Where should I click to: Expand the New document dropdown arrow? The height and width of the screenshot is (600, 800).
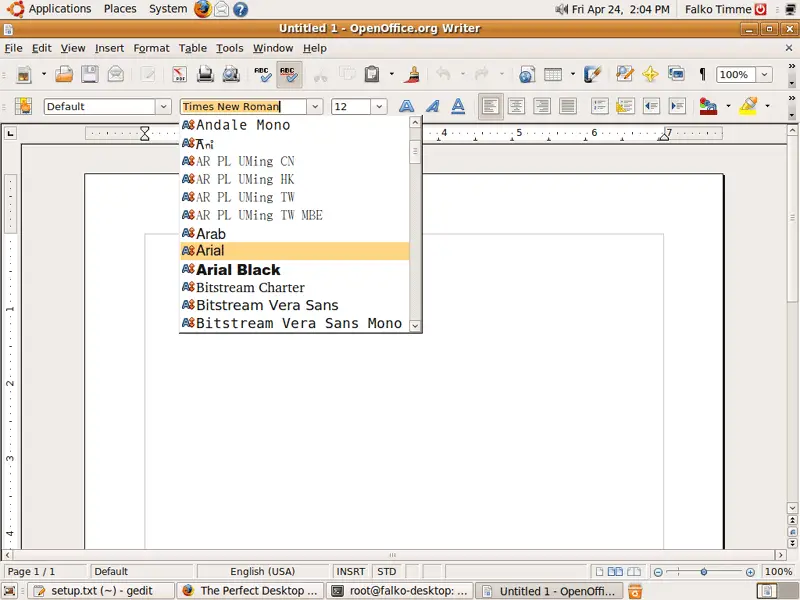coord(44,74)
